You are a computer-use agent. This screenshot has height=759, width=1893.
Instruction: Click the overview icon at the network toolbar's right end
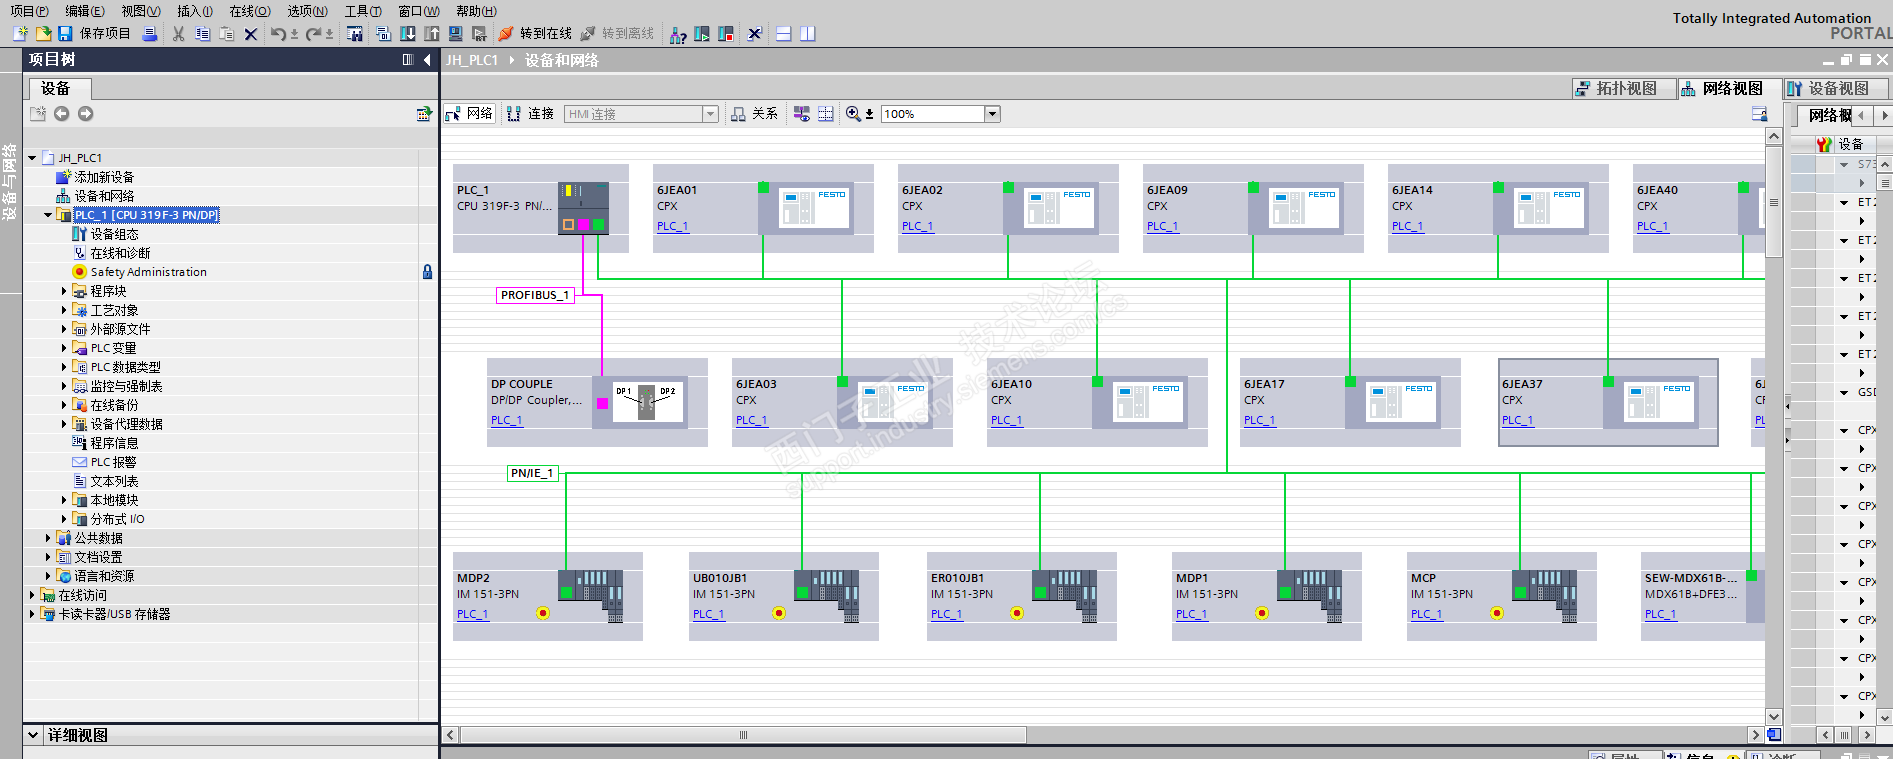(1759, 114)
